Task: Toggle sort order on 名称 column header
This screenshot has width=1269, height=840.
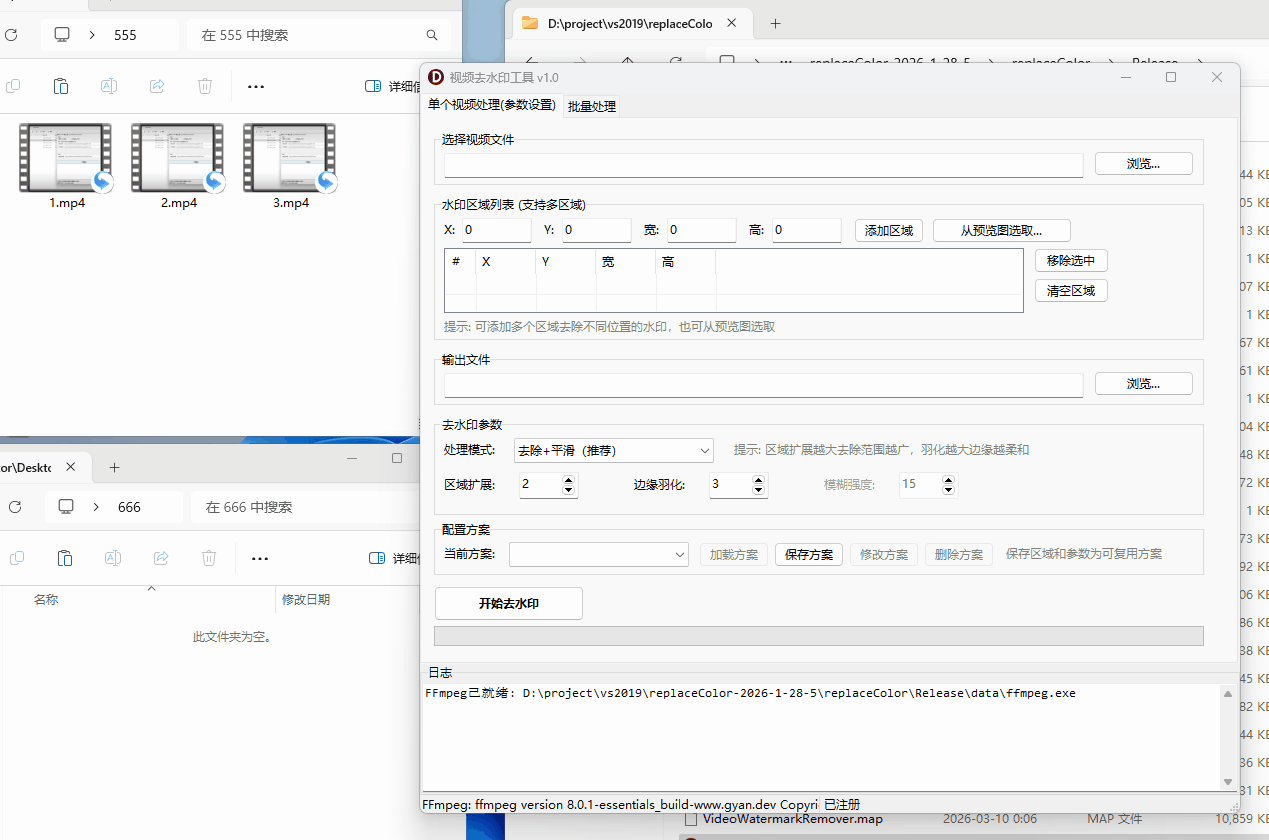Action: point(46,598)
